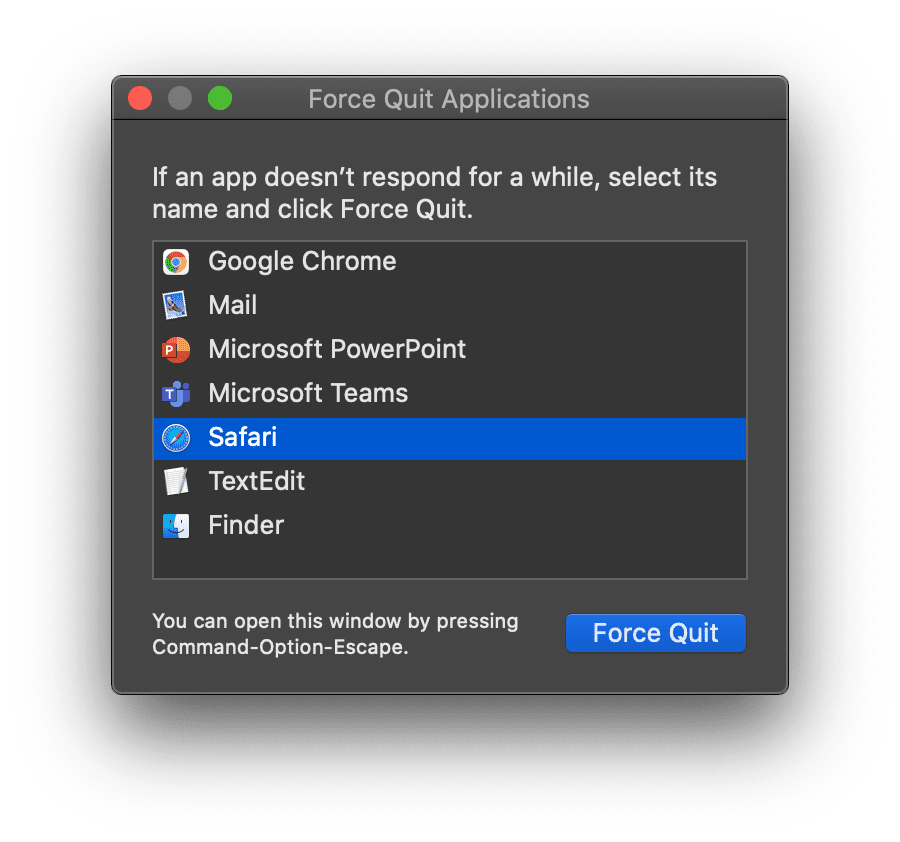The height and width of the screenshot is (842, 900).
Task: Click the Command-Option-Escape hint text
Action: tap(334, 633)
